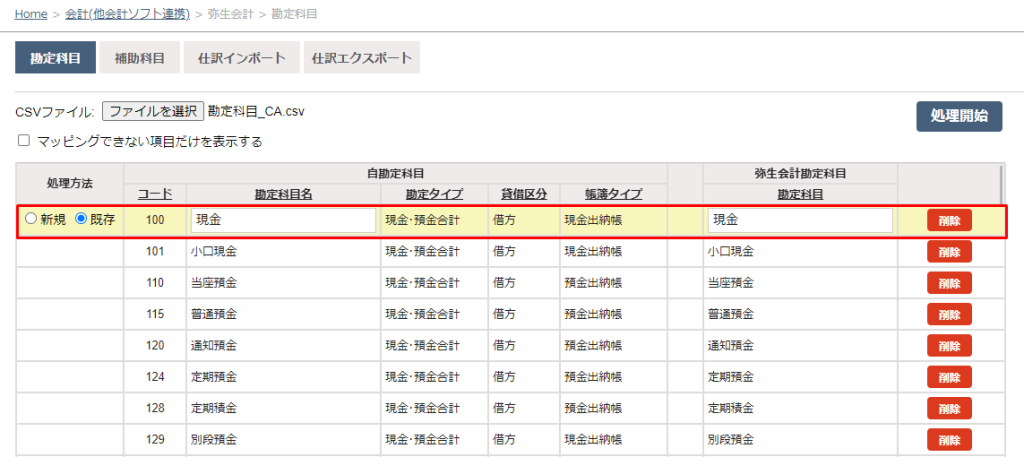This screenshot has height=457, width=1024.
Task: Select 当座預金 in the 勘定科目名 column
Action: [x=215, y=283]
